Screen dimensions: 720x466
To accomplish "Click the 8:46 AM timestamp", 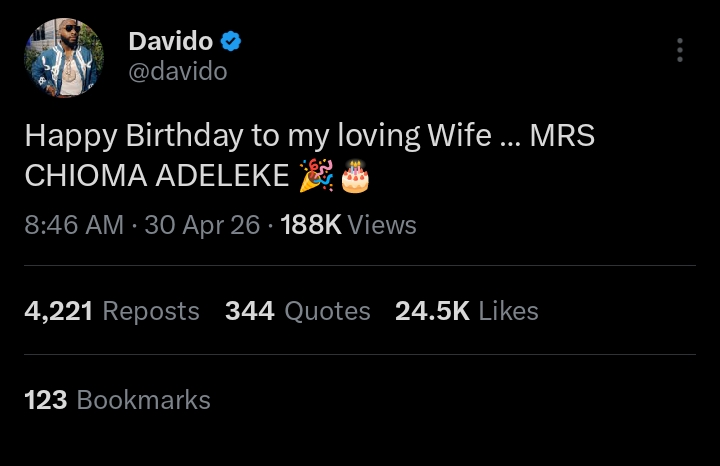I will [73, 225].
